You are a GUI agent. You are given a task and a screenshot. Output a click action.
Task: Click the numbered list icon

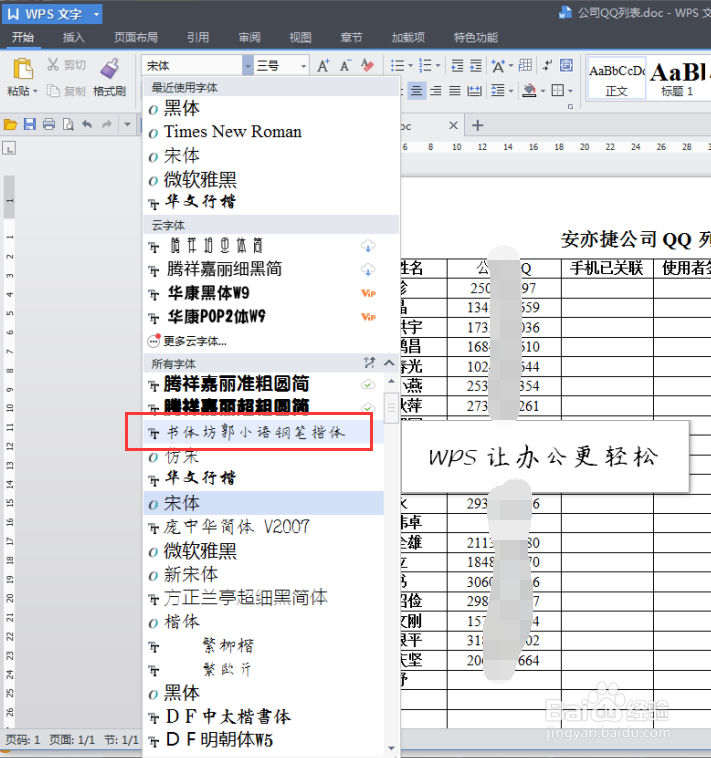pyautogui.click(x=425, y=65)
